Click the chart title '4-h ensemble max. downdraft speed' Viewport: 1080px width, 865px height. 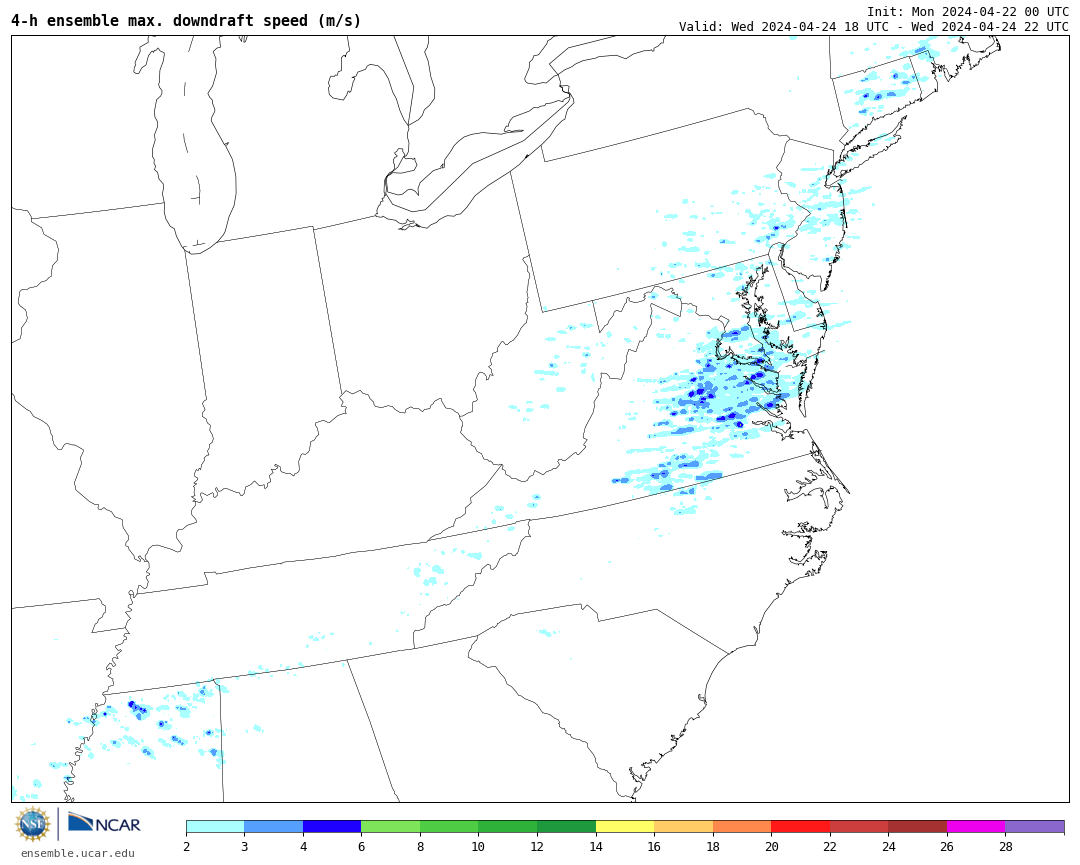[186, 21]
